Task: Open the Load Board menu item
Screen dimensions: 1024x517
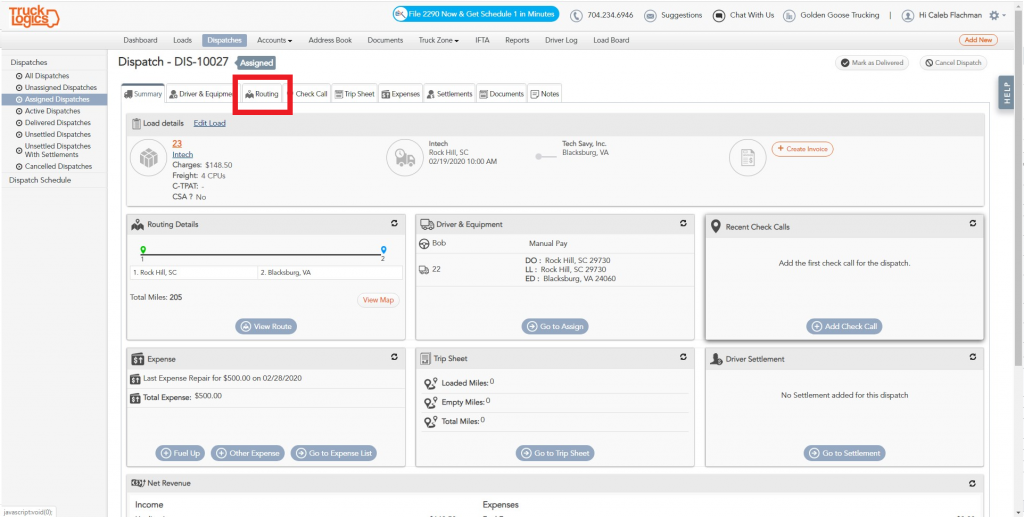Action: pos(611,40)
